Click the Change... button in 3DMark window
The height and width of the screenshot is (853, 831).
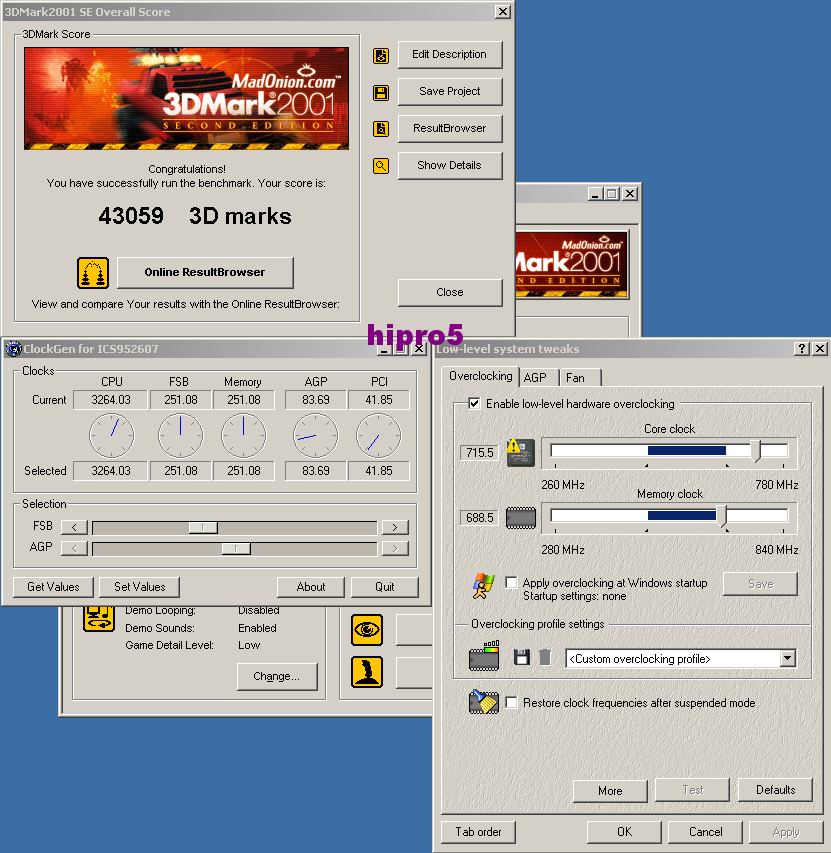[277, 676]
